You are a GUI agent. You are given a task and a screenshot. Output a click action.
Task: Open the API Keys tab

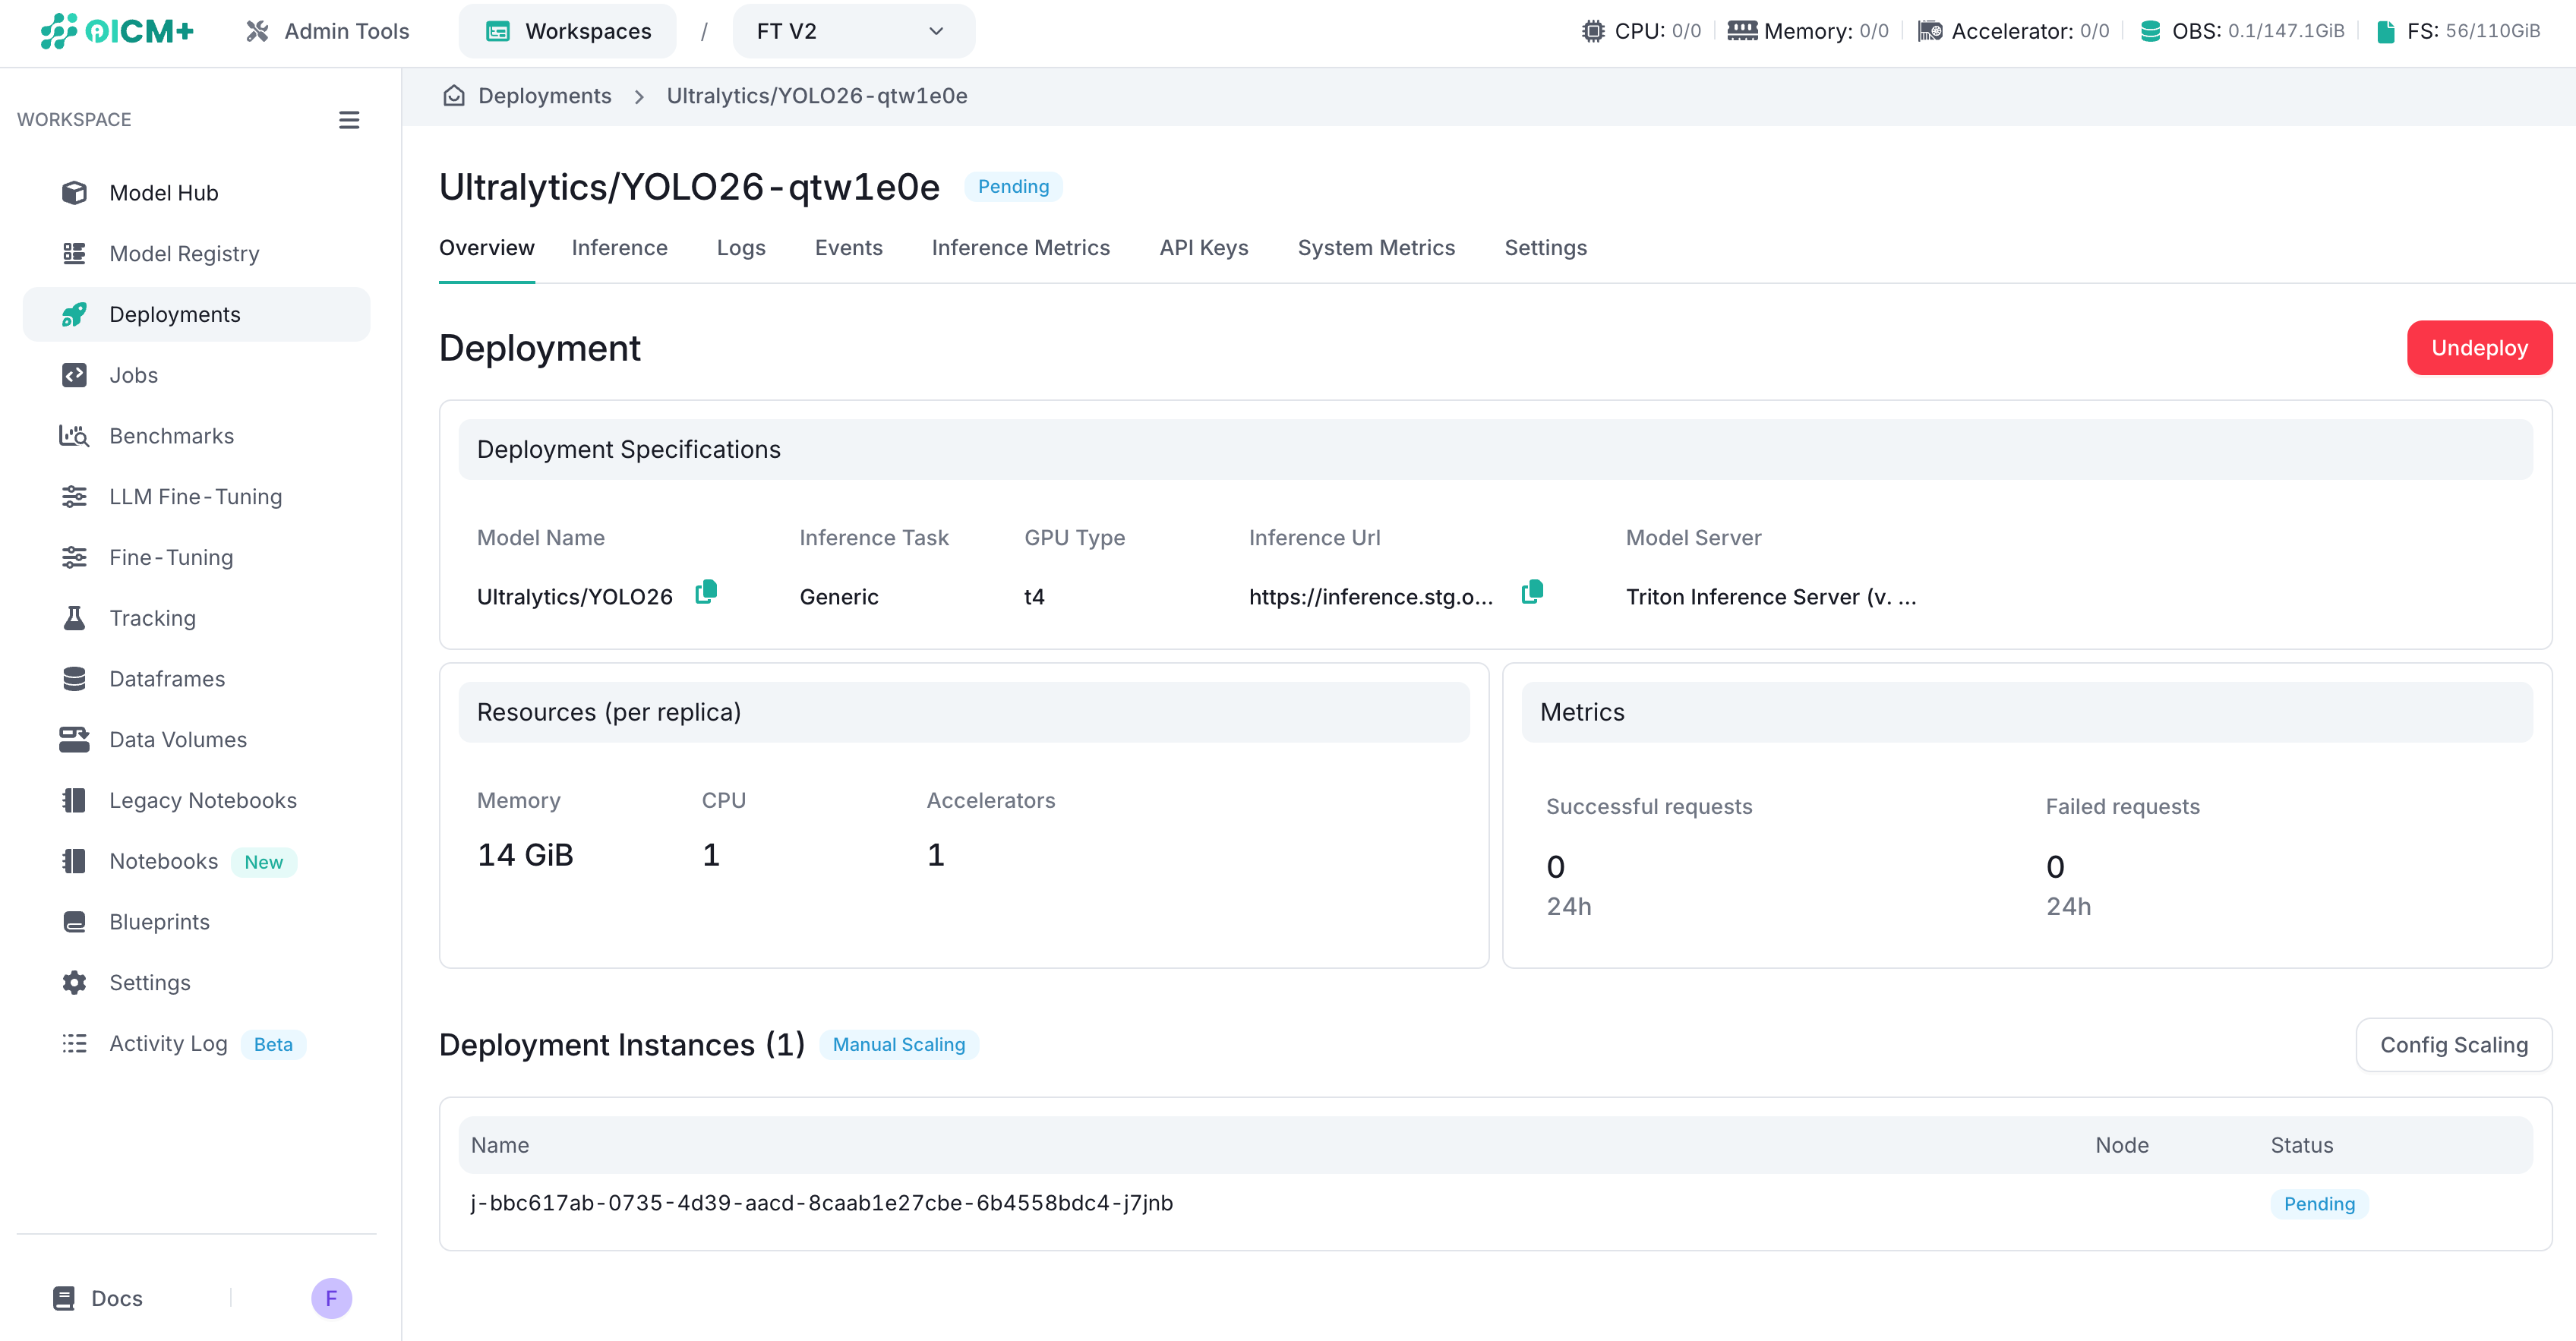tap(1204, 248)
